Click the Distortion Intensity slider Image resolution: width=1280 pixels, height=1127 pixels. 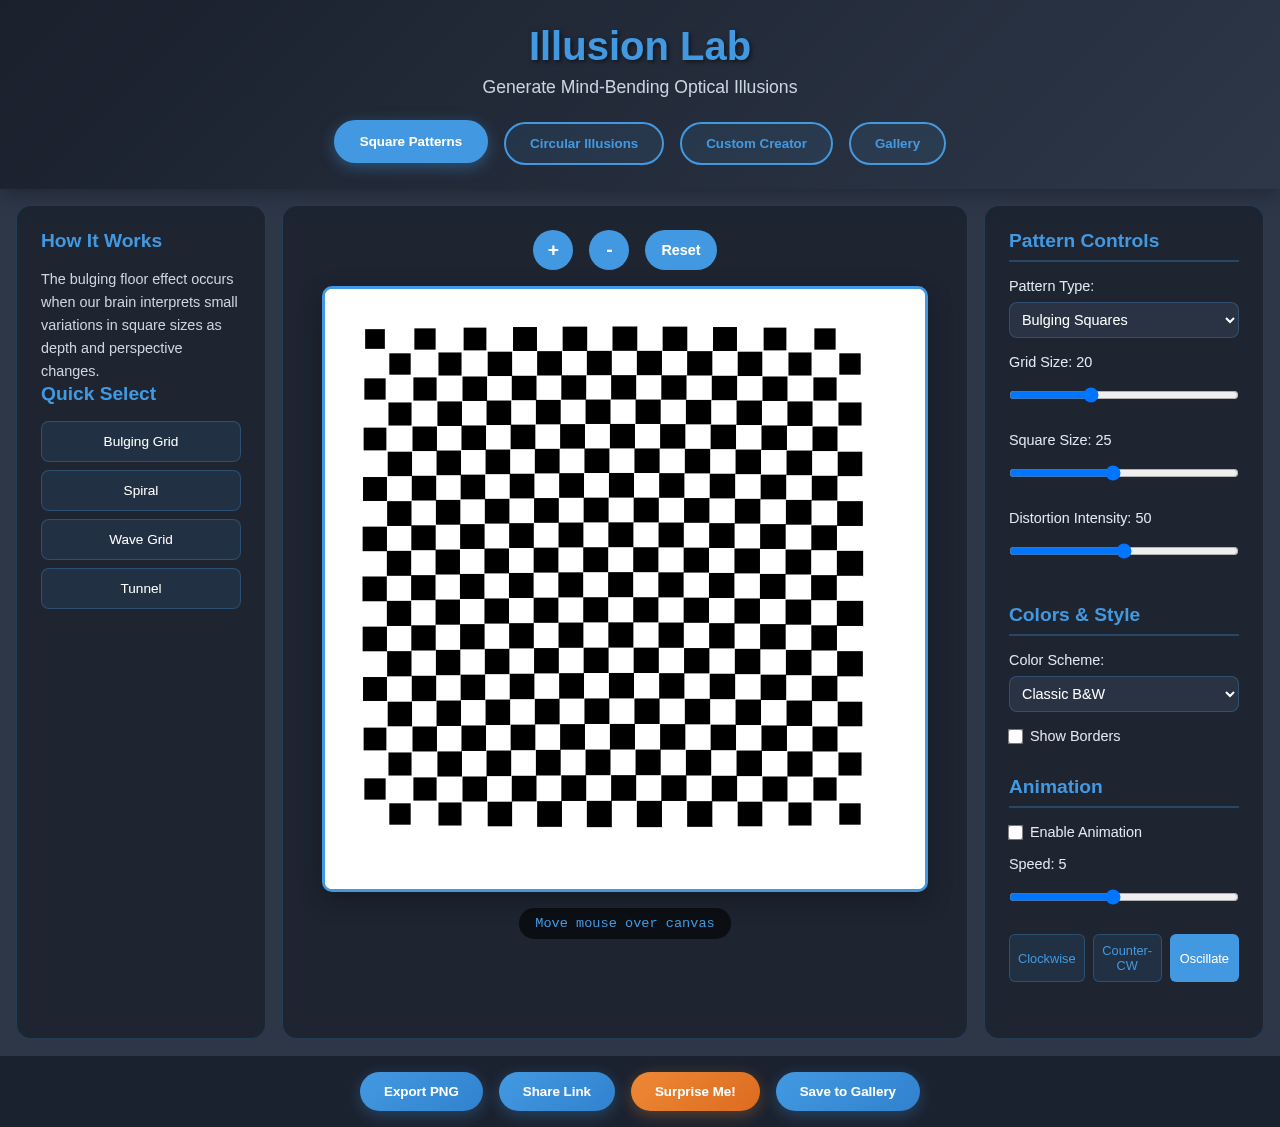1123,551
